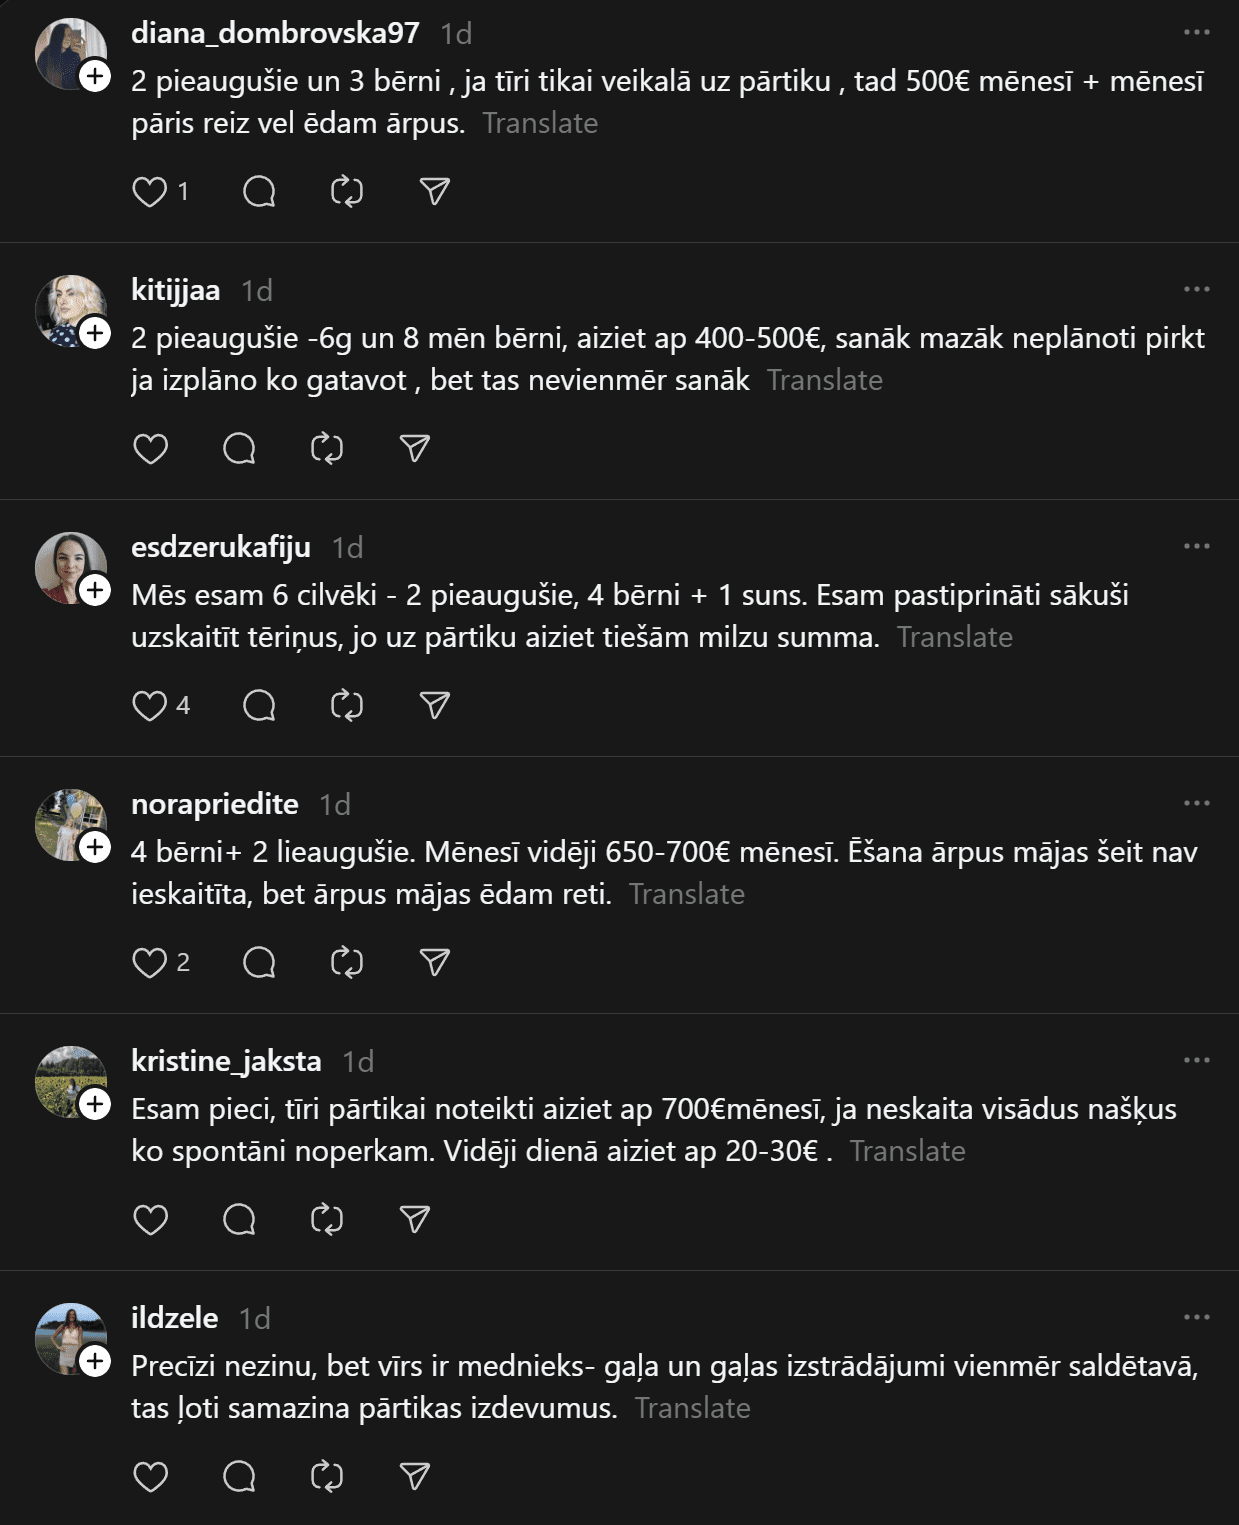
Task: Open more options for ildzele's comment
Action: click(x=1196, y=1317)
